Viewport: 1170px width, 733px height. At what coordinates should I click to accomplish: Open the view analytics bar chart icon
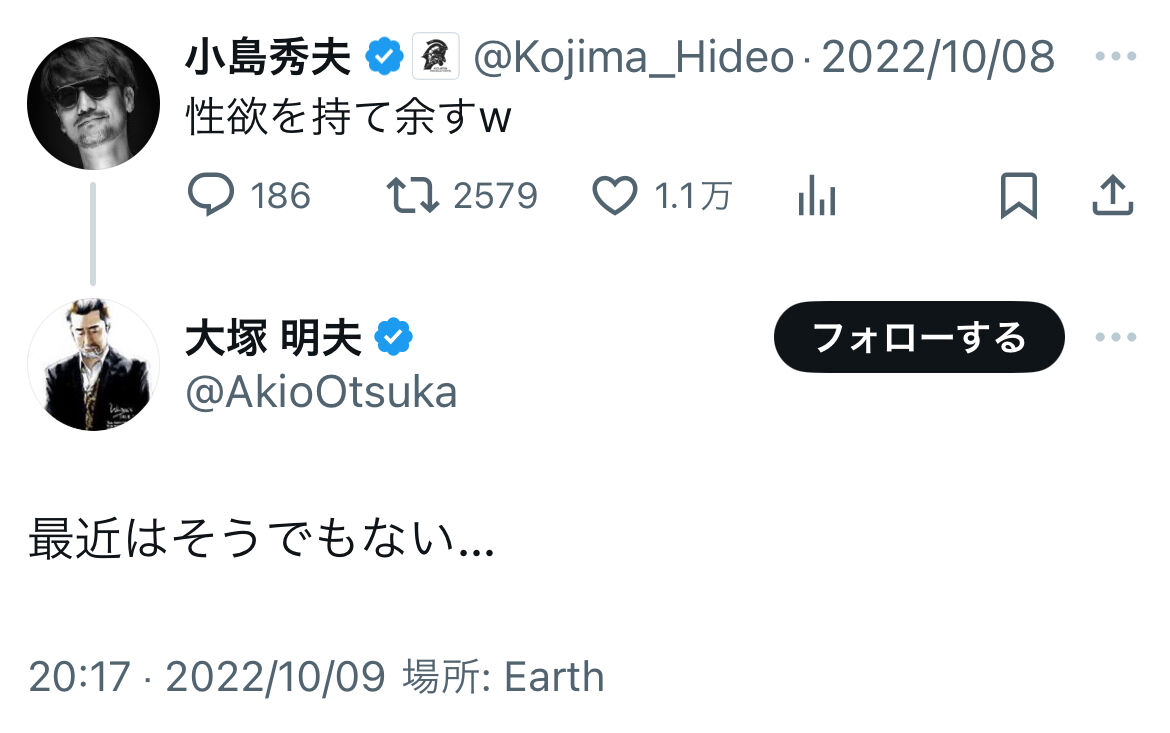[x=816, y=197]
